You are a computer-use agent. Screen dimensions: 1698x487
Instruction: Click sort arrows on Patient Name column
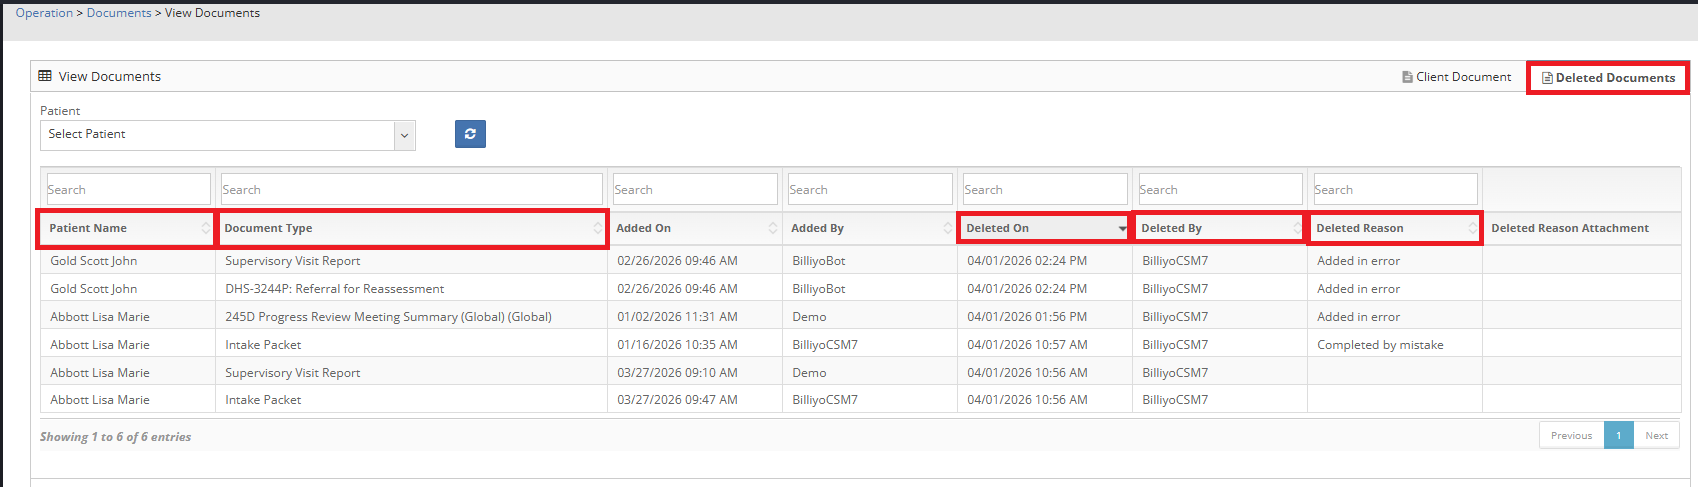[x=206, y=229]
